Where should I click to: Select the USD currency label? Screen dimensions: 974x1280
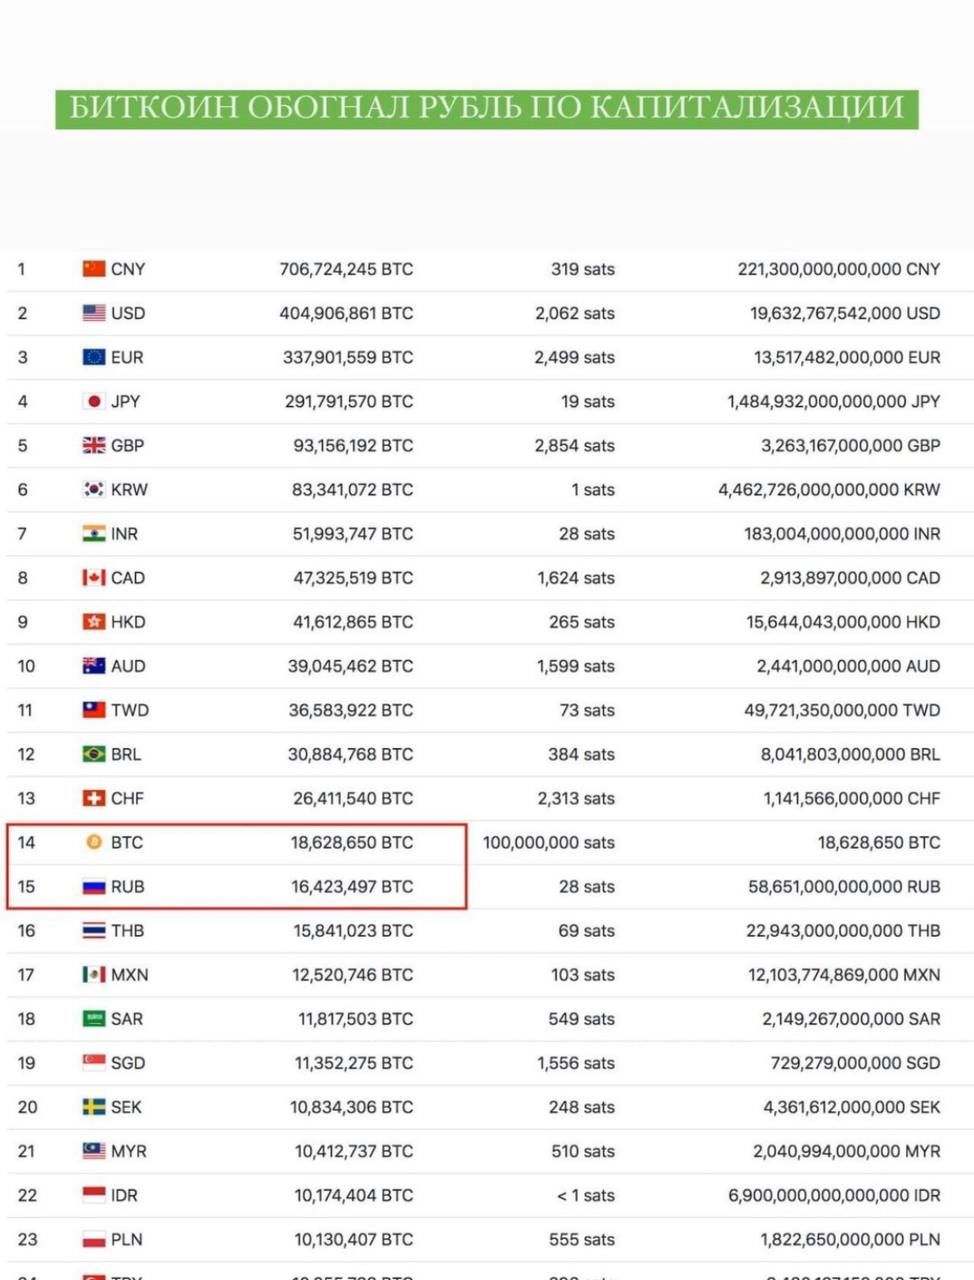(128, 313)
